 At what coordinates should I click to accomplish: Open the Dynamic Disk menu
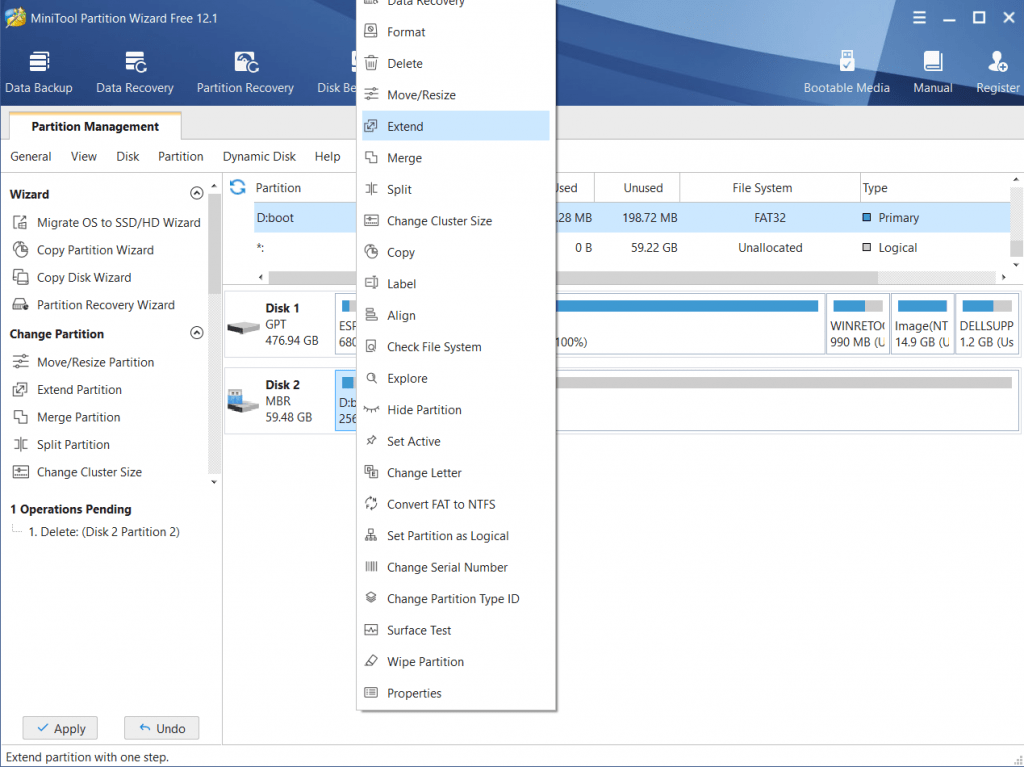(x=259, y=156)
